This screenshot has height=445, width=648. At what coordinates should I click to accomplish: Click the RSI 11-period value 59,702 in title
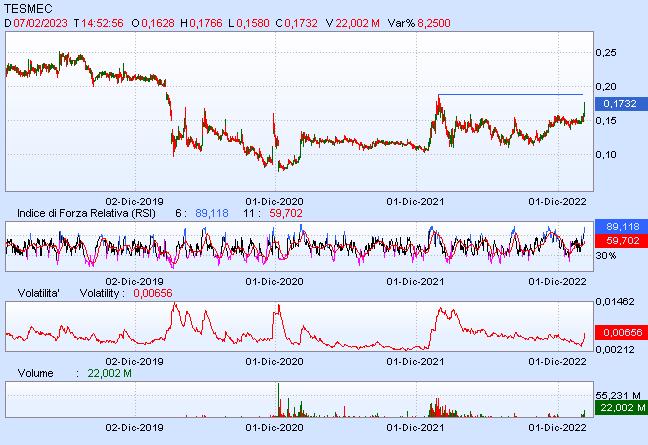coord(286,213)
